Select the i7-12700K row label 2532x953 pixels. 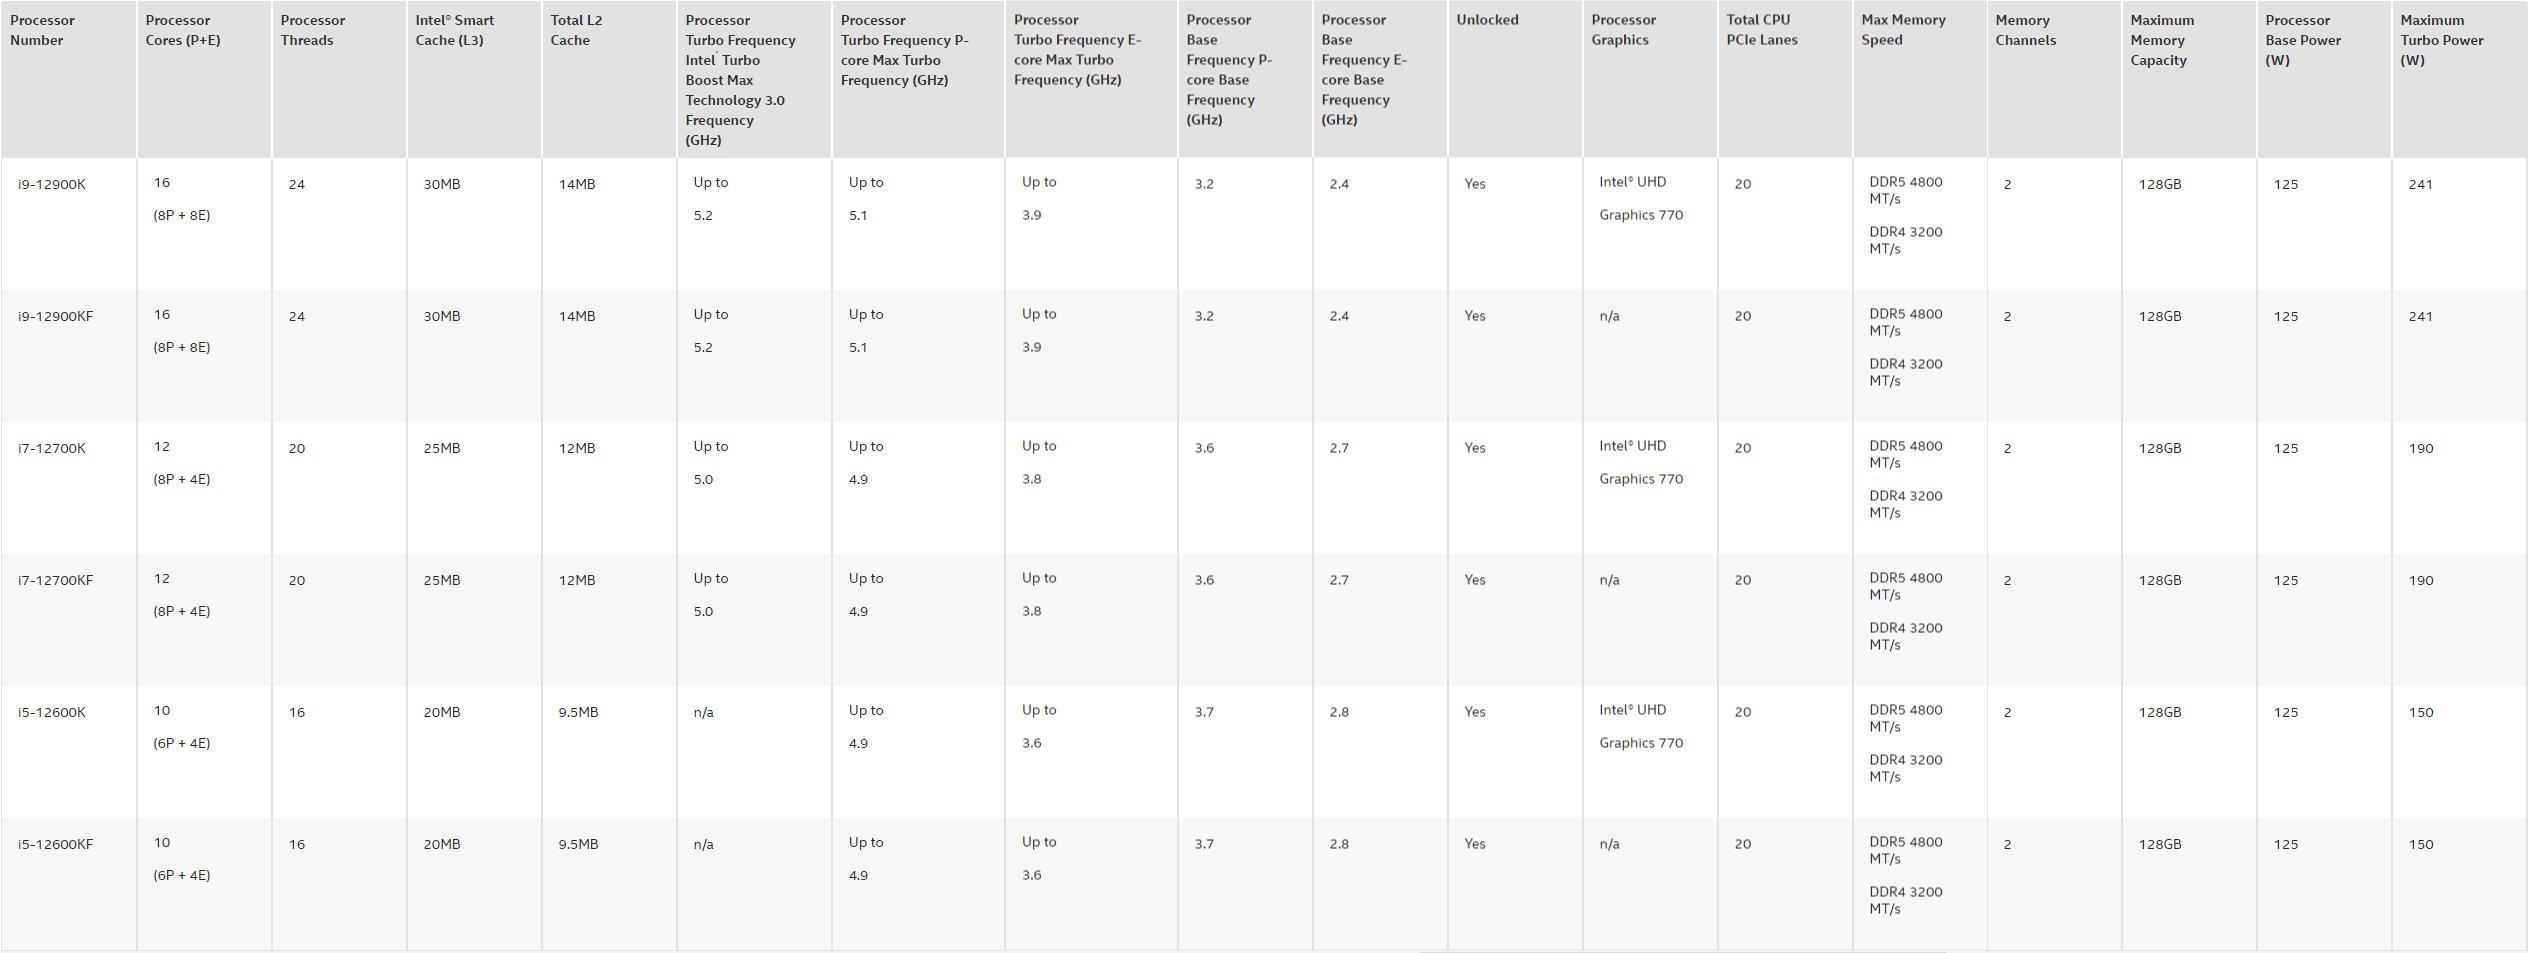[x=52, y=448]
